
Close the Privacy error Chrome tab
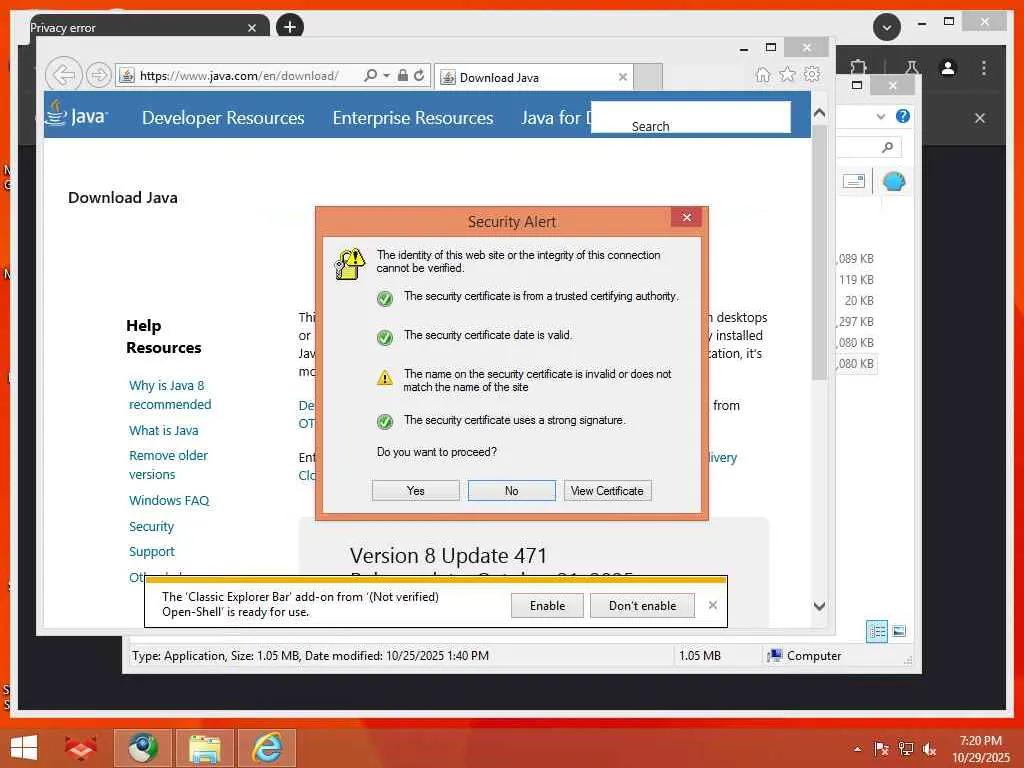coord(252,28)
